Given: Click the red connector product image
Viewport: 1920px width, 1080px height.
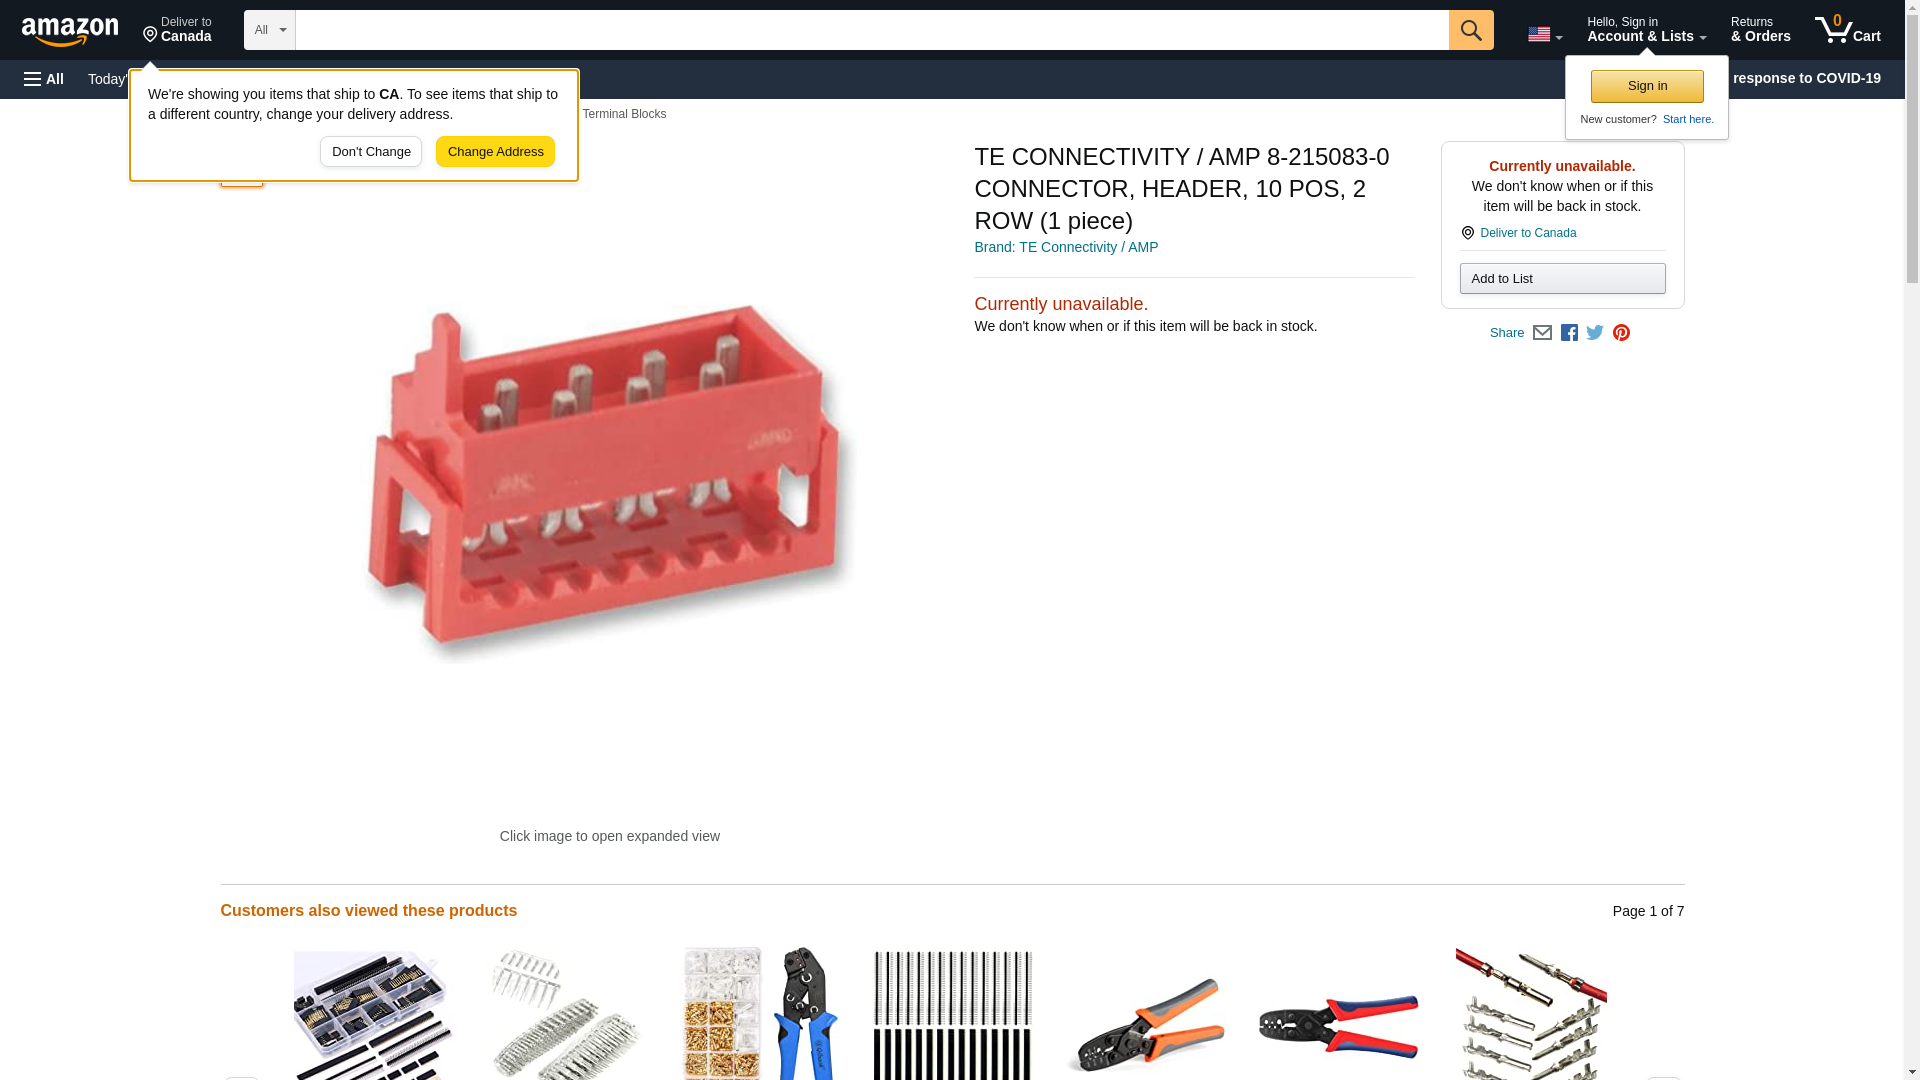Looking at the screenshot, I should pyautogui.click(x=609, y=481).
